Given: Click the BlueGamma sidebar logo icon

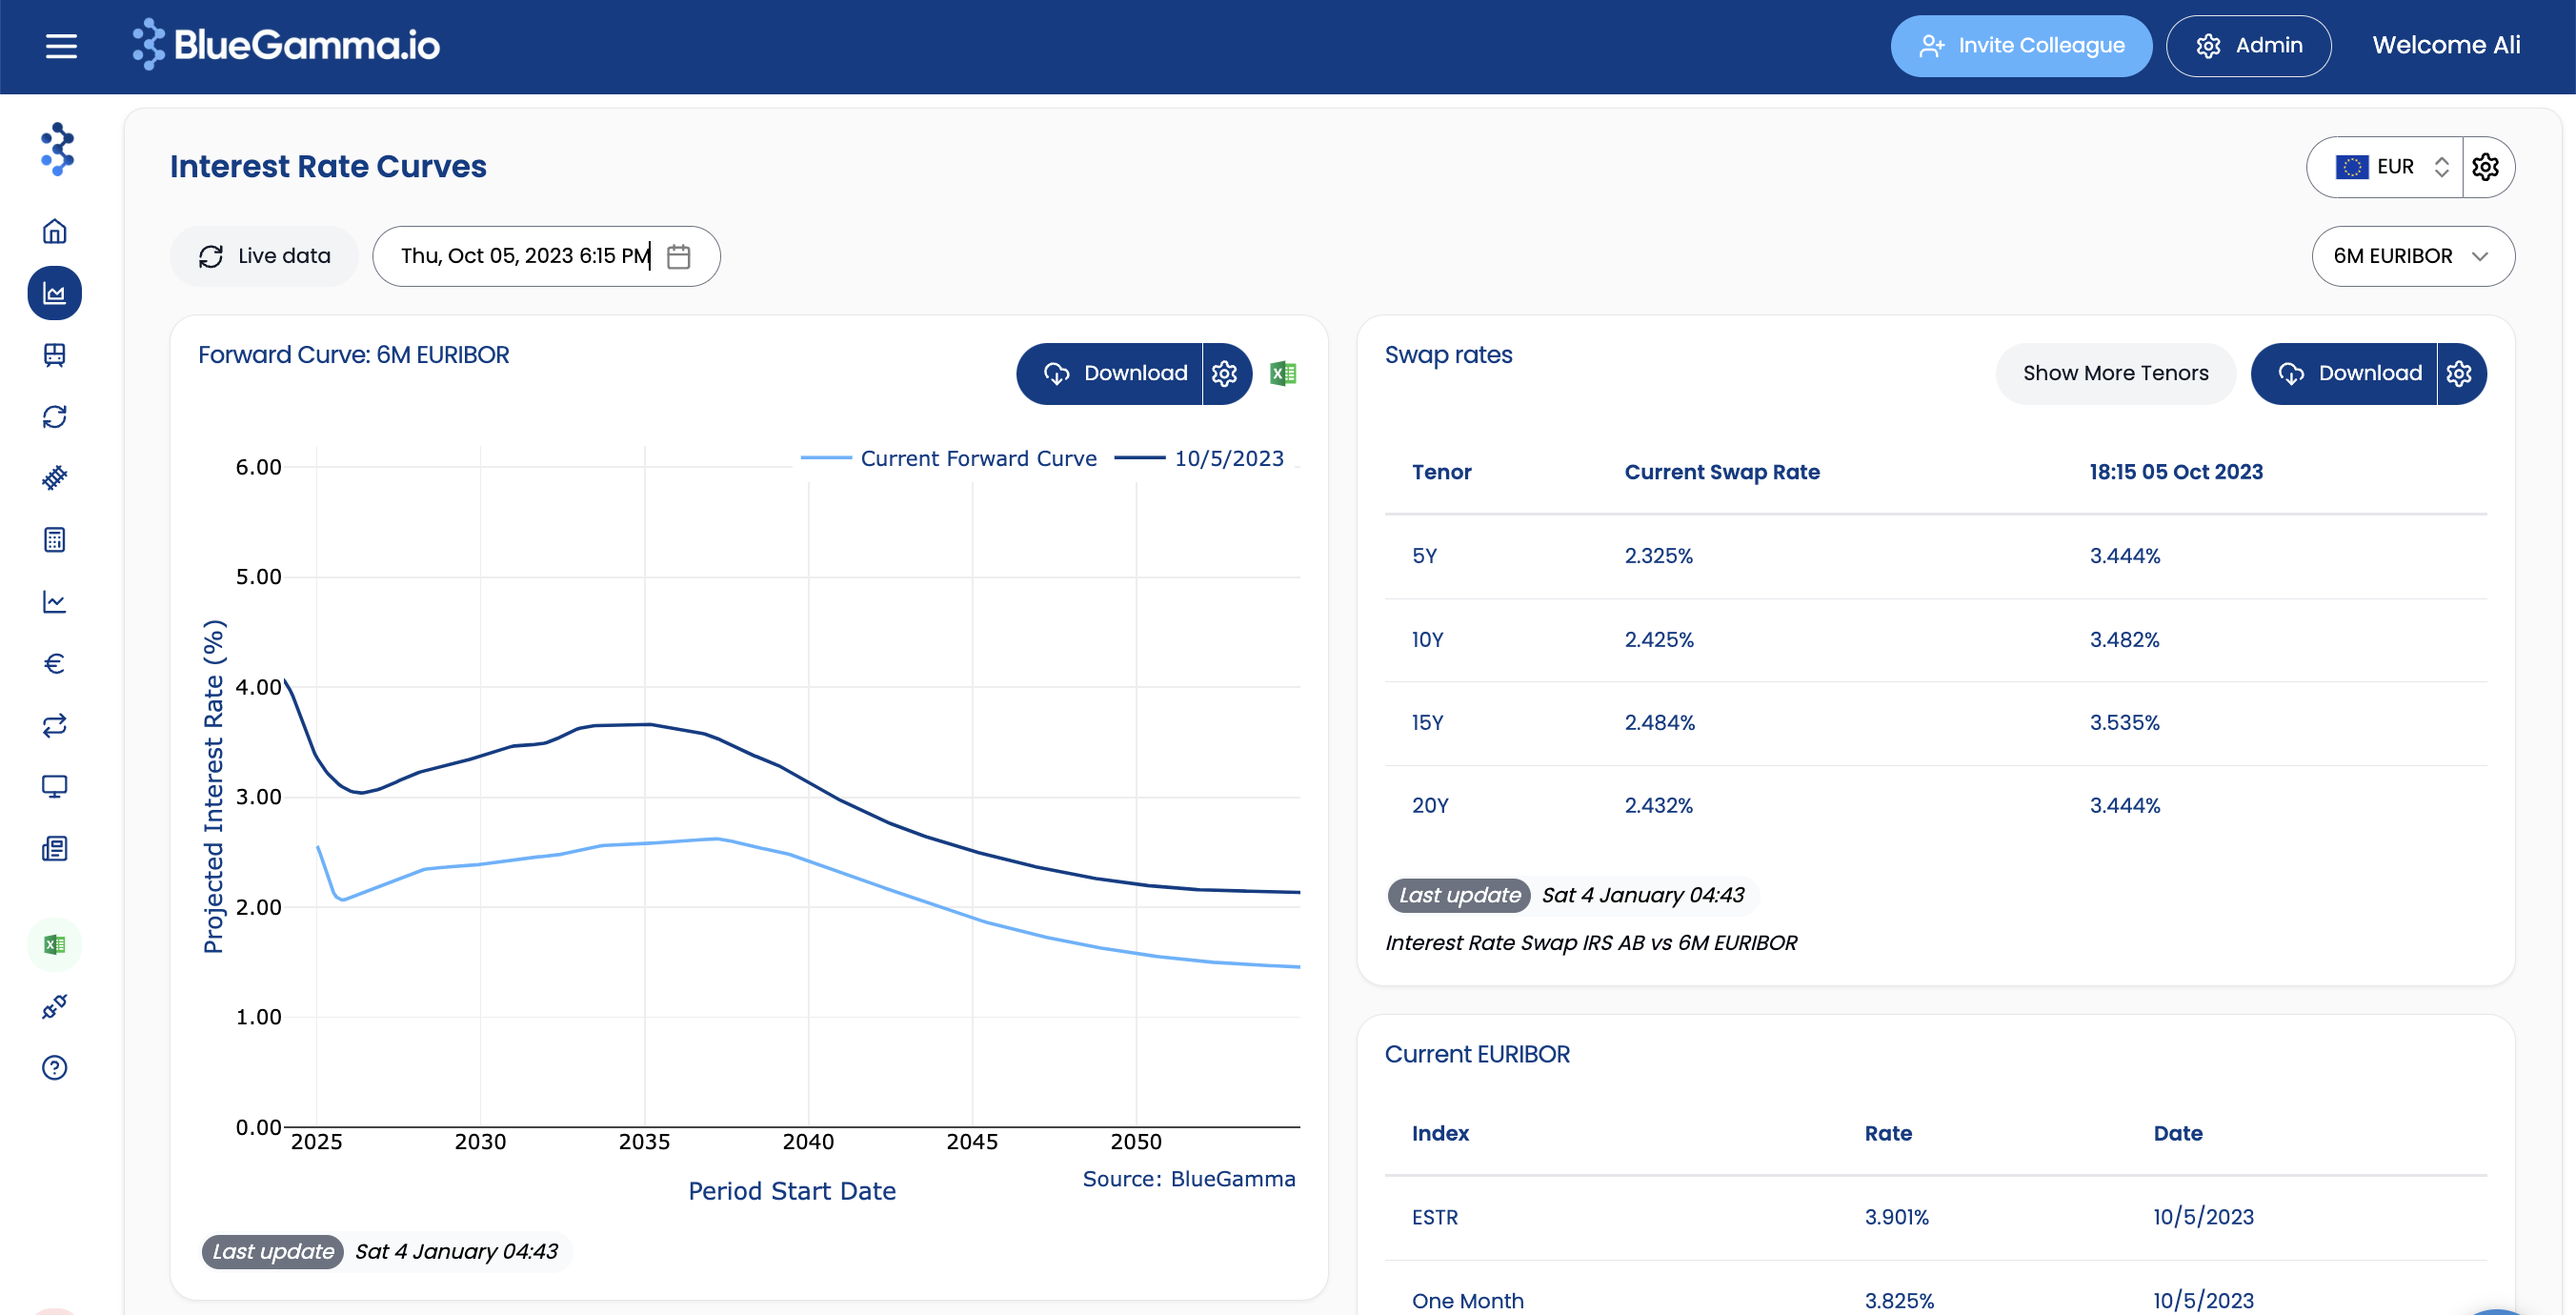Looking at the screenshot, I should (56, 149).
